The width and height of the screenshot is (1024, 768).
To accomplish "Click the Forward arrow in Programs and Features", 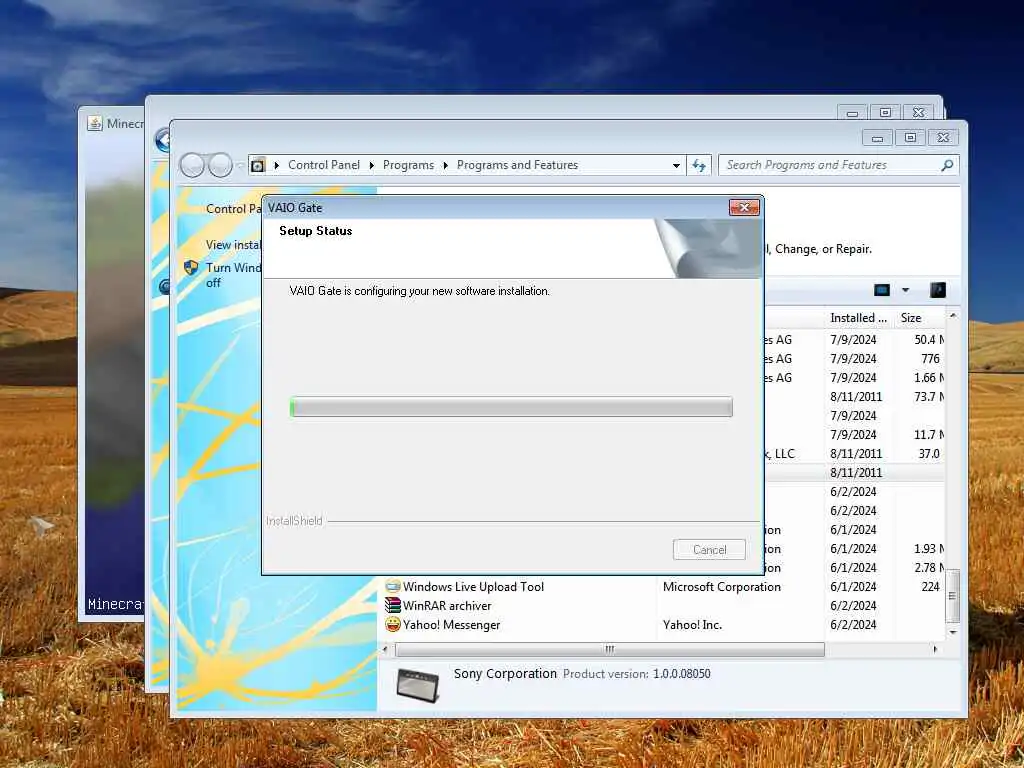I will (221, 165).
